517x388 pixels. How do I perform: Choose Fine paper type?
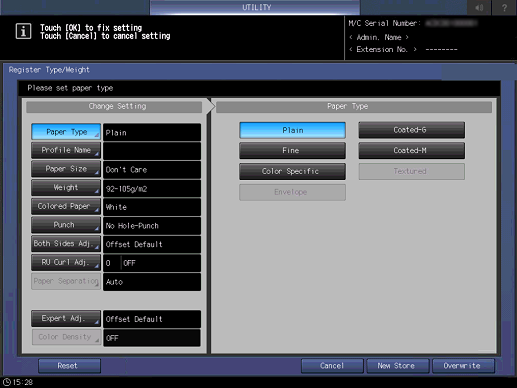click(292, 151)
